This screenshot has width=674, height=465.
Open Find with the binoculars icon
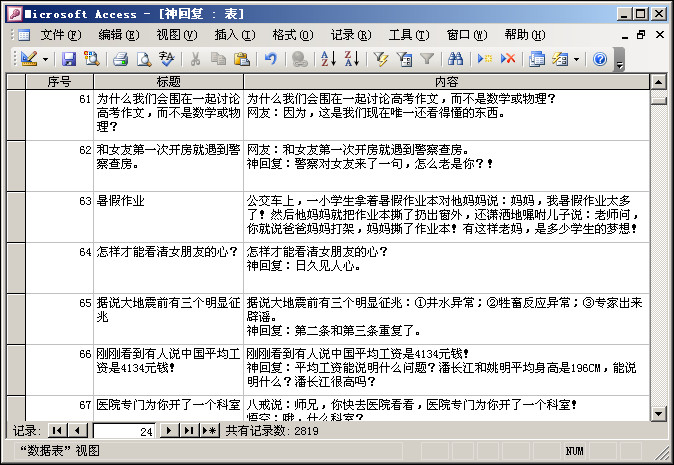pos(455,59)
